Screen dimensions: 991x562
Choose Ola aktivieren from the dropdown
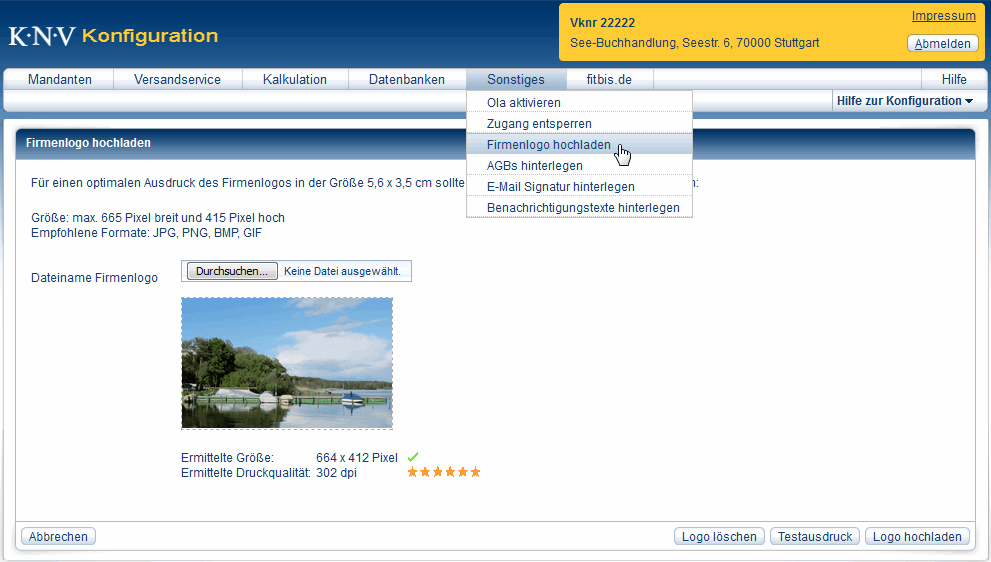[523, 103]
